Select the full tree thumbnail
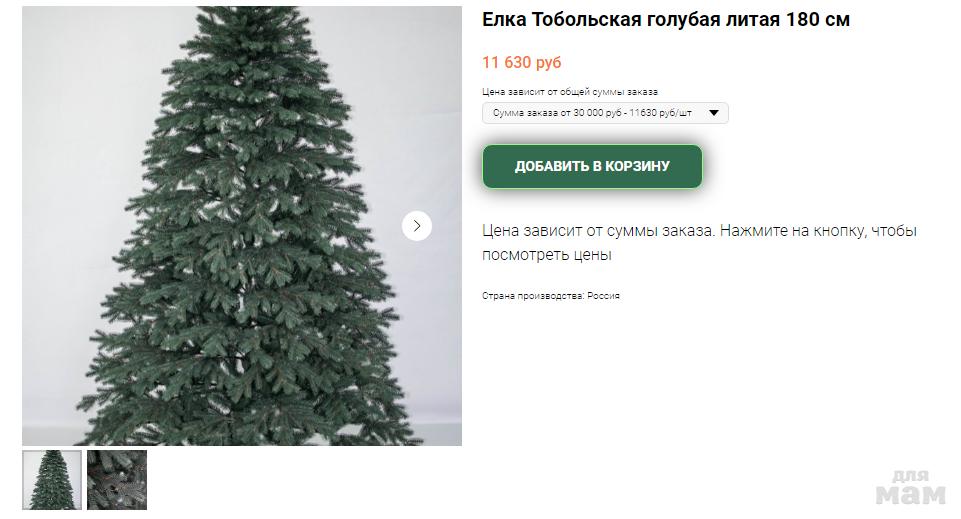Image resolution: width=961 pixels, height=519 pixels. pyautogui.click(x=52, y=480)
